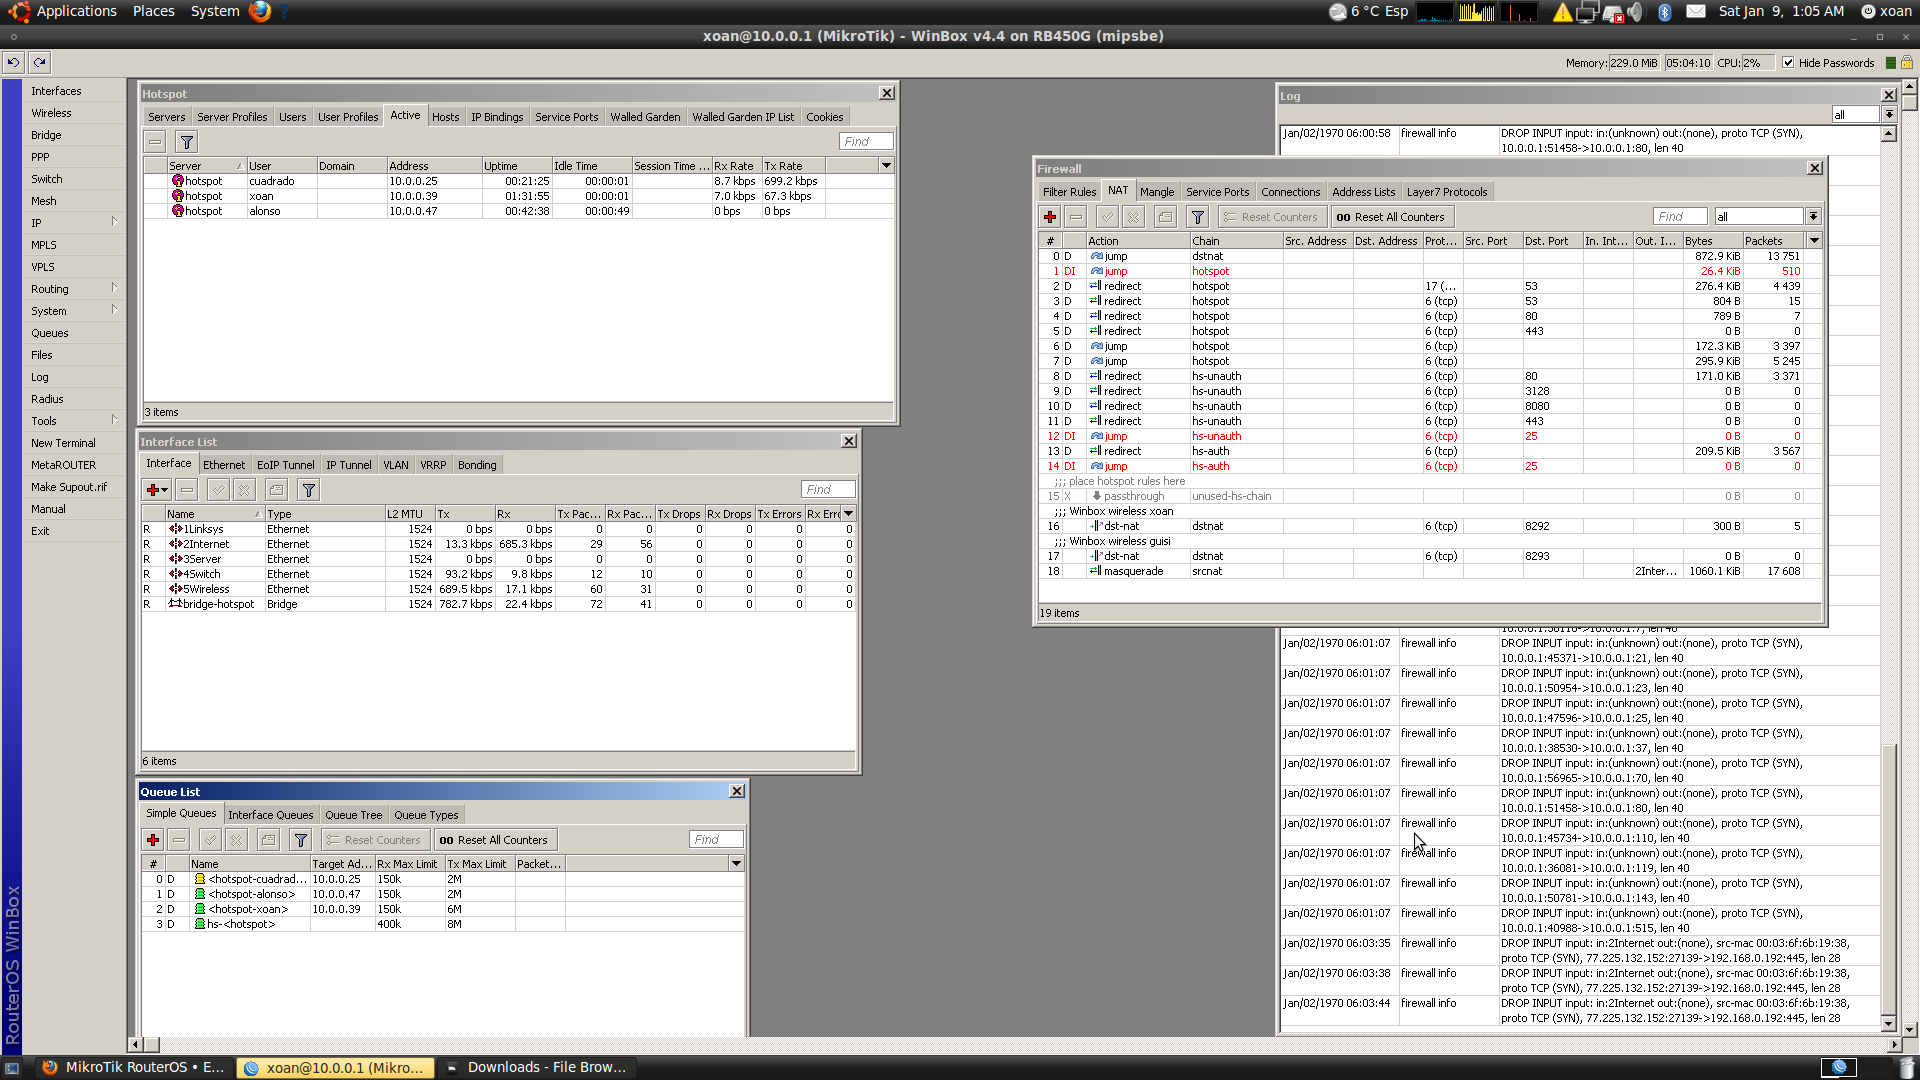Click the red plus add button in Firewall

pyautogui.click(x=1049, y=217)
